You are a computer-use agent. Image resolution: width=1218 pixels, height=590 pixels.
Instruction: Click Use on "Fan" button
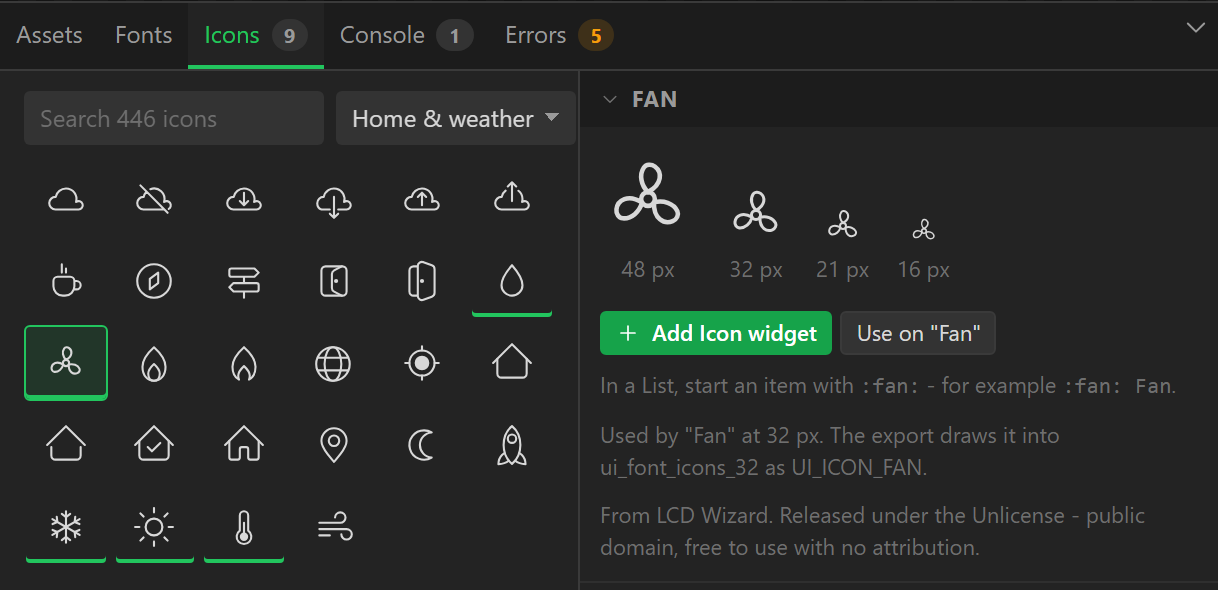tap(918, 333)
